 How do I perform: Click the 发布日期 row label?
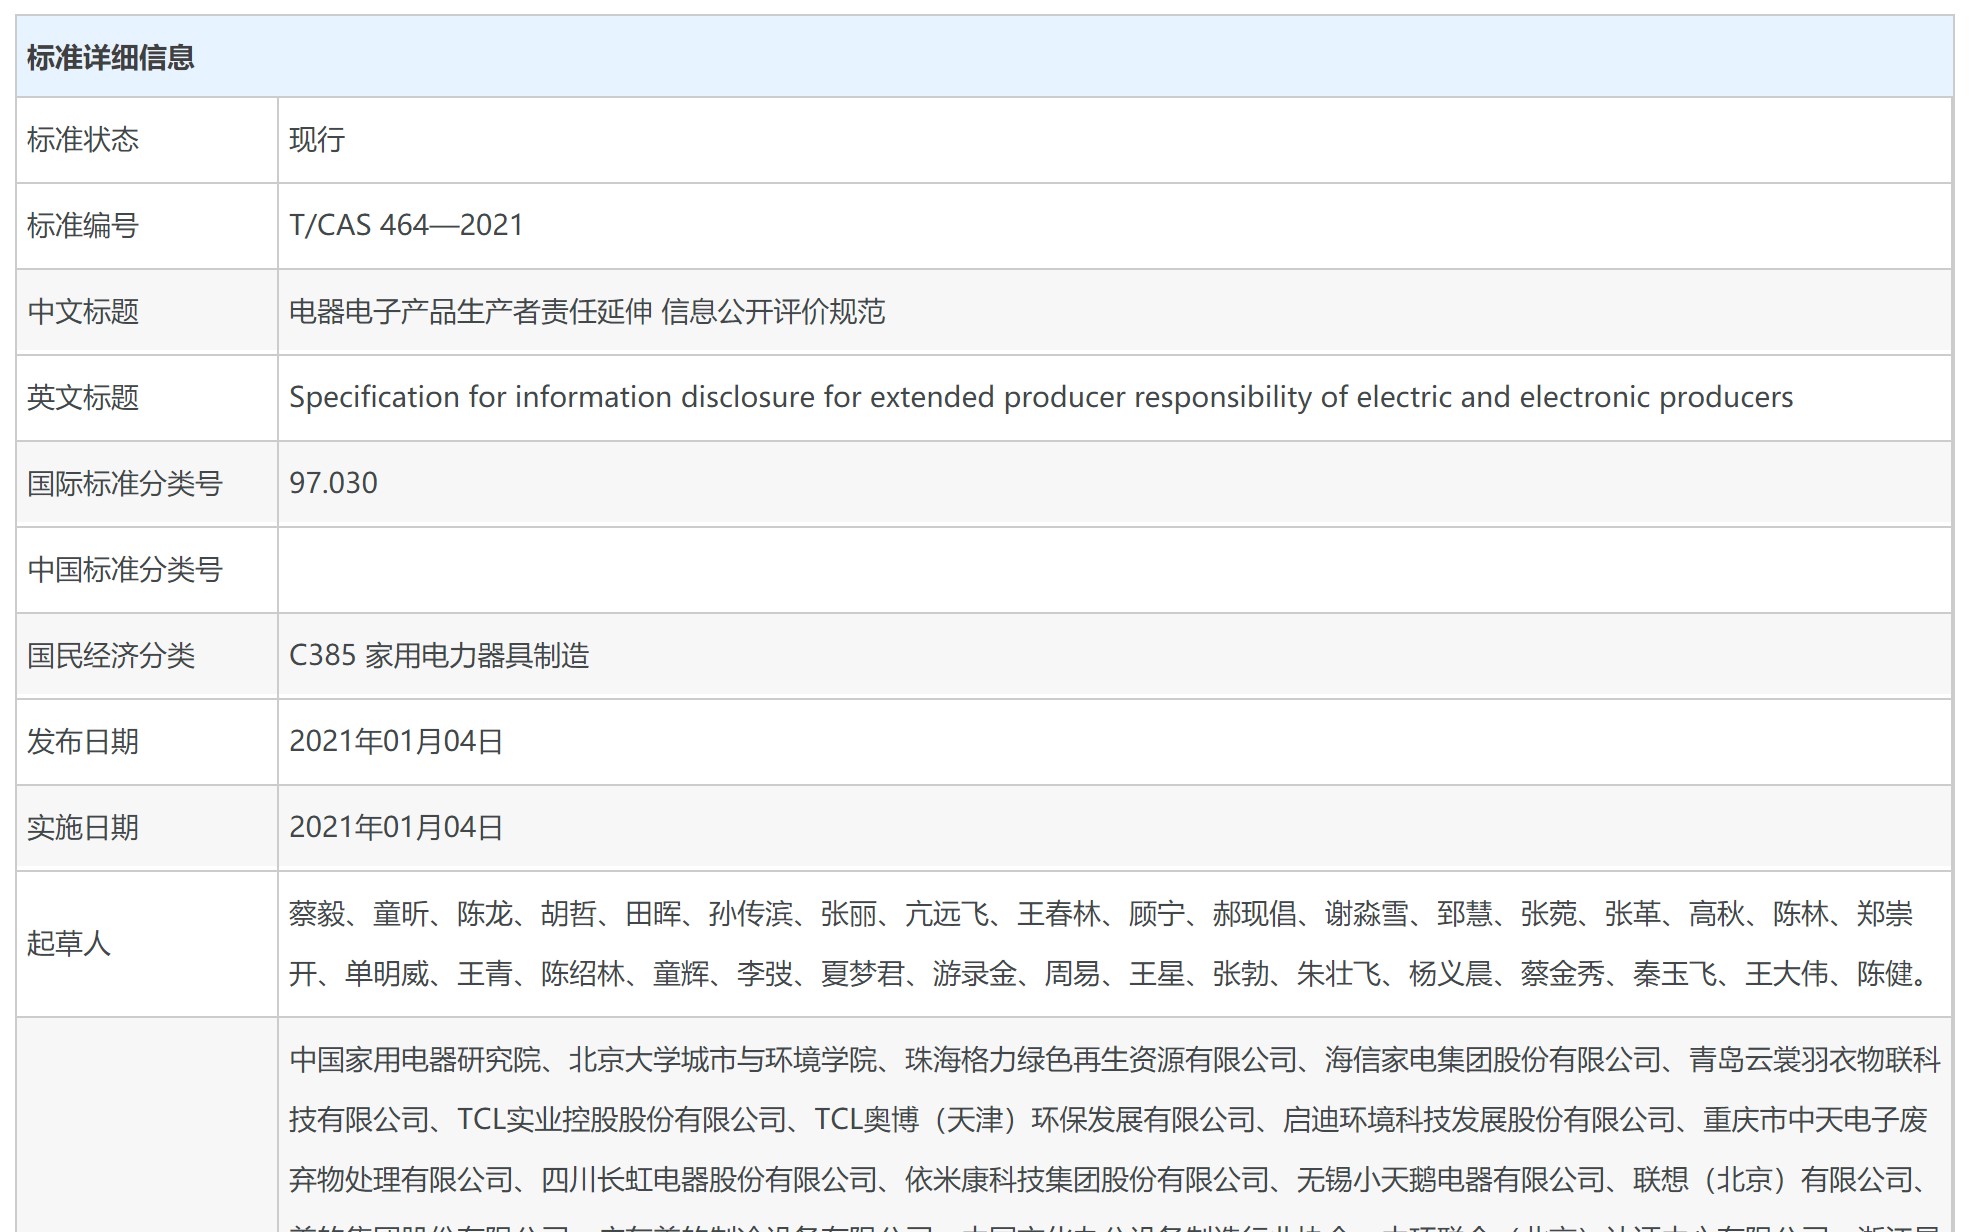tap(83, 742)
